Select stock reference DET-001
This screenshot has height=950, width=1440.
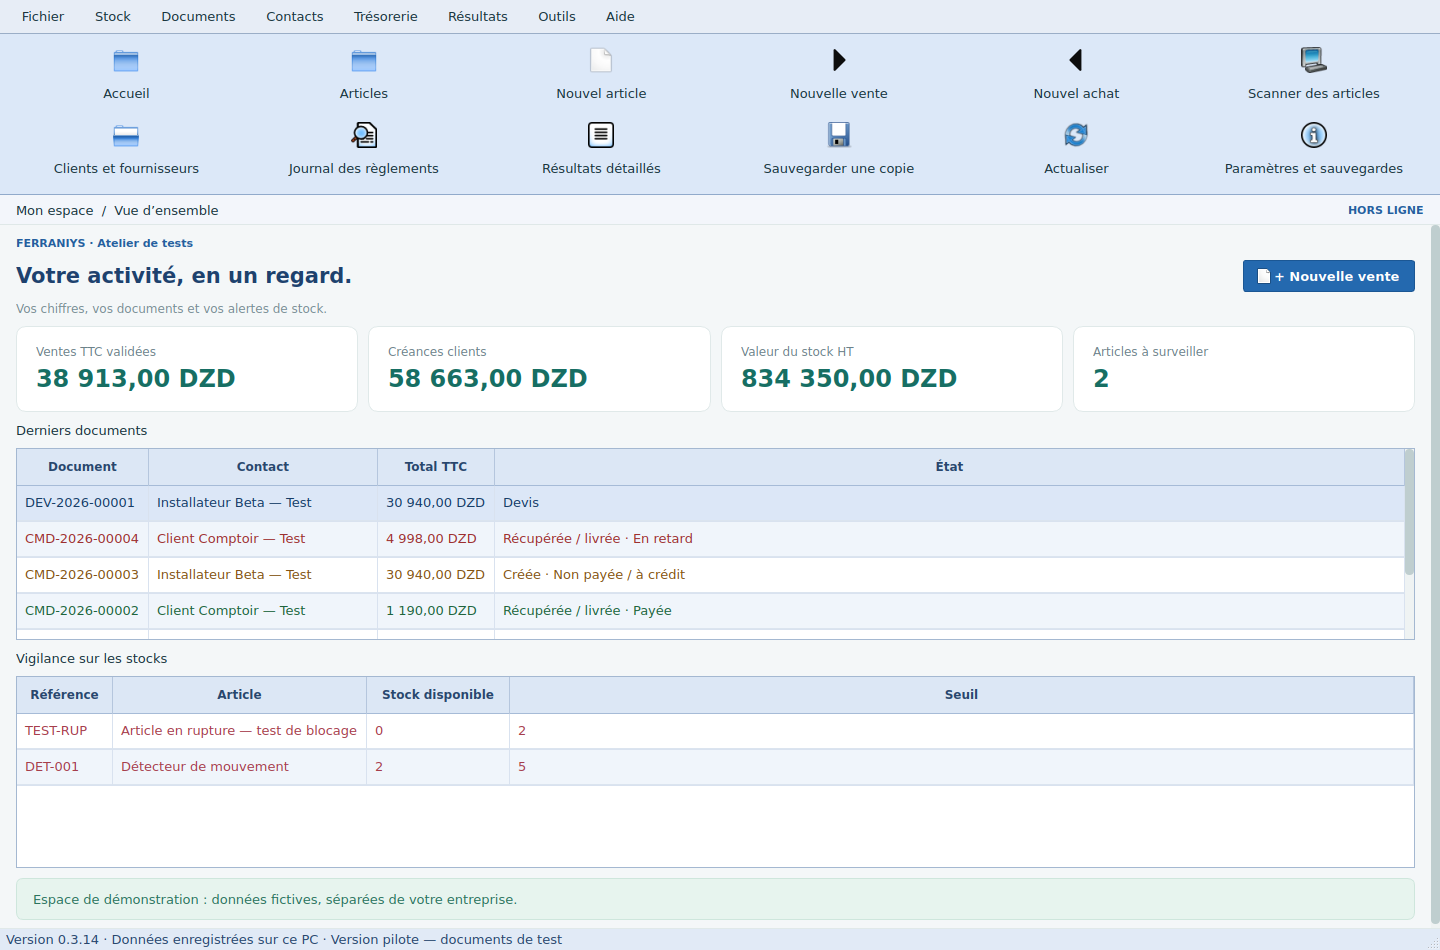tap(52, 767)
